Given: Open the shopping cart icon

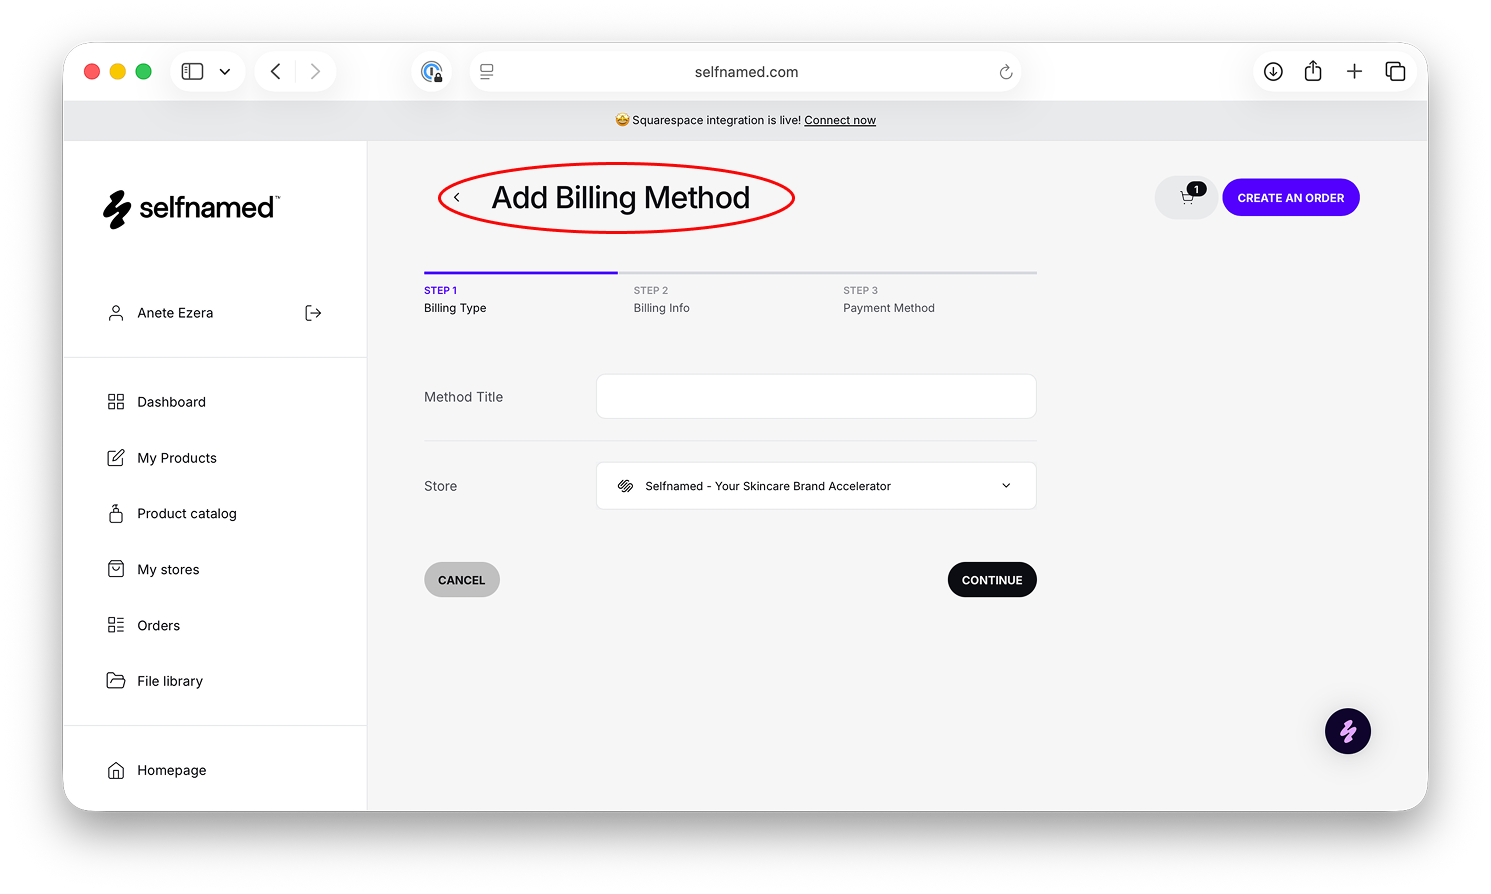Looking at the screenshot, I should click(x=1188, y=198).
